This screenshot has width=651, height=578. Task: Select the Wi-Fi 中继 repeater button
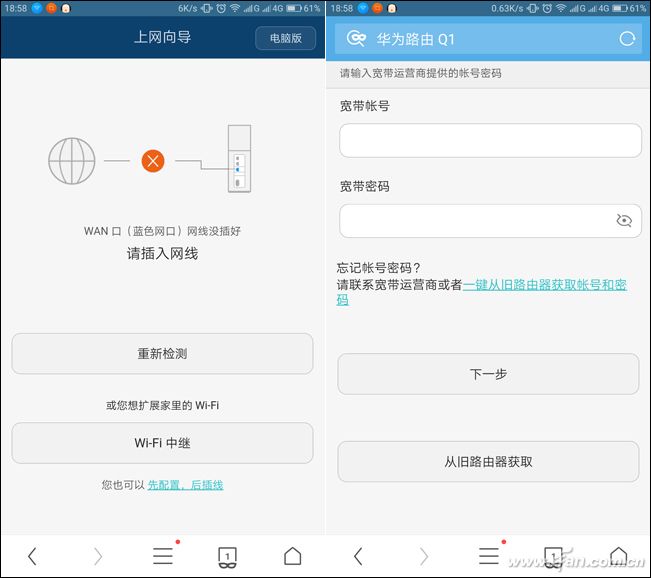tap(162, 443)
